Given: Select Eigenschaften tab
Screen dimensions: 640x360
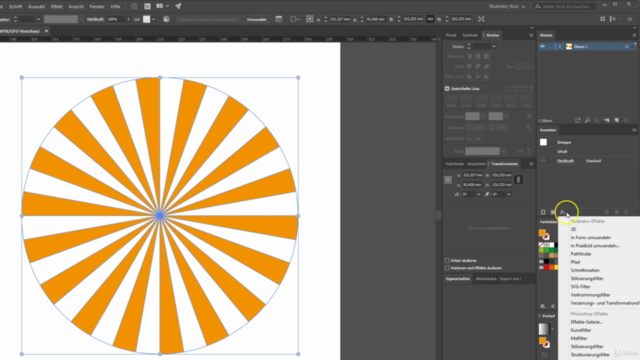Looking at the screenshot, I should [x=458, y=279].
